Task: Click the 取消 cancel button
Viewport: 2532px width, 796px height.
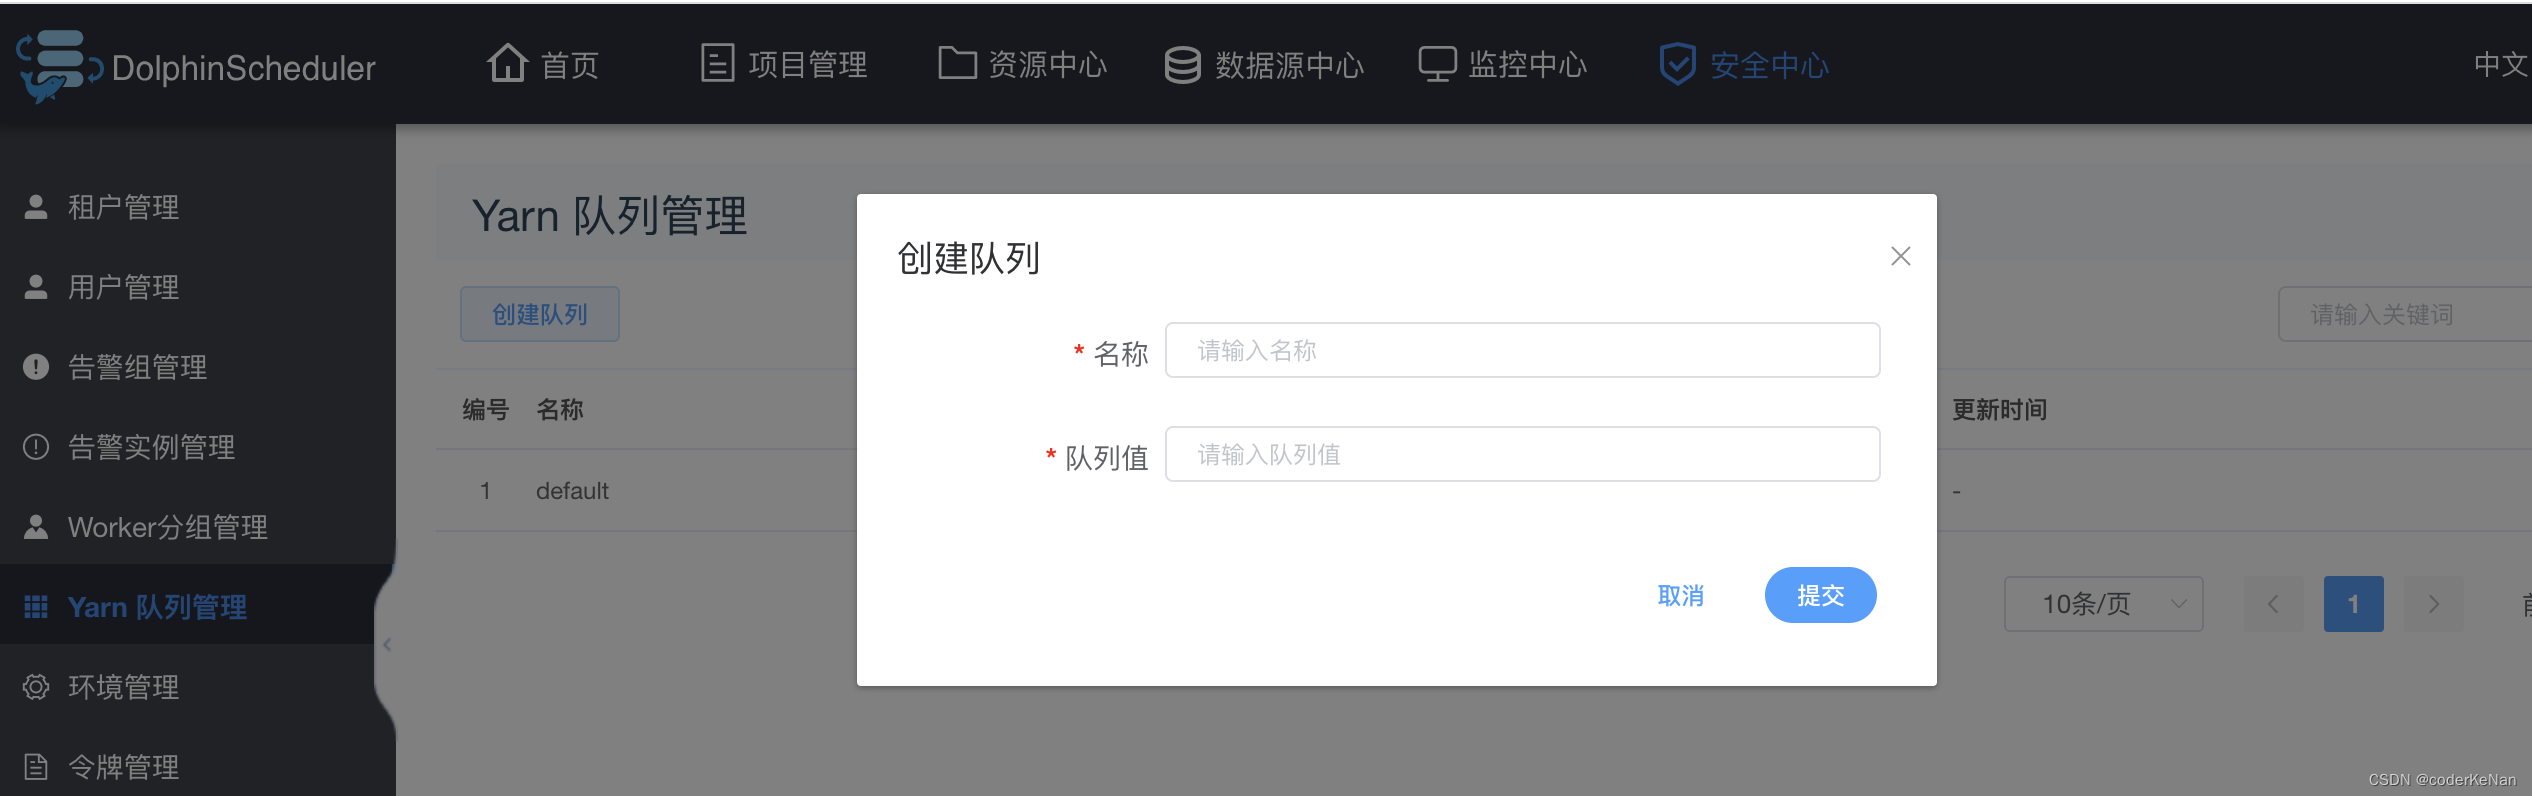Action: [1680, 595]
